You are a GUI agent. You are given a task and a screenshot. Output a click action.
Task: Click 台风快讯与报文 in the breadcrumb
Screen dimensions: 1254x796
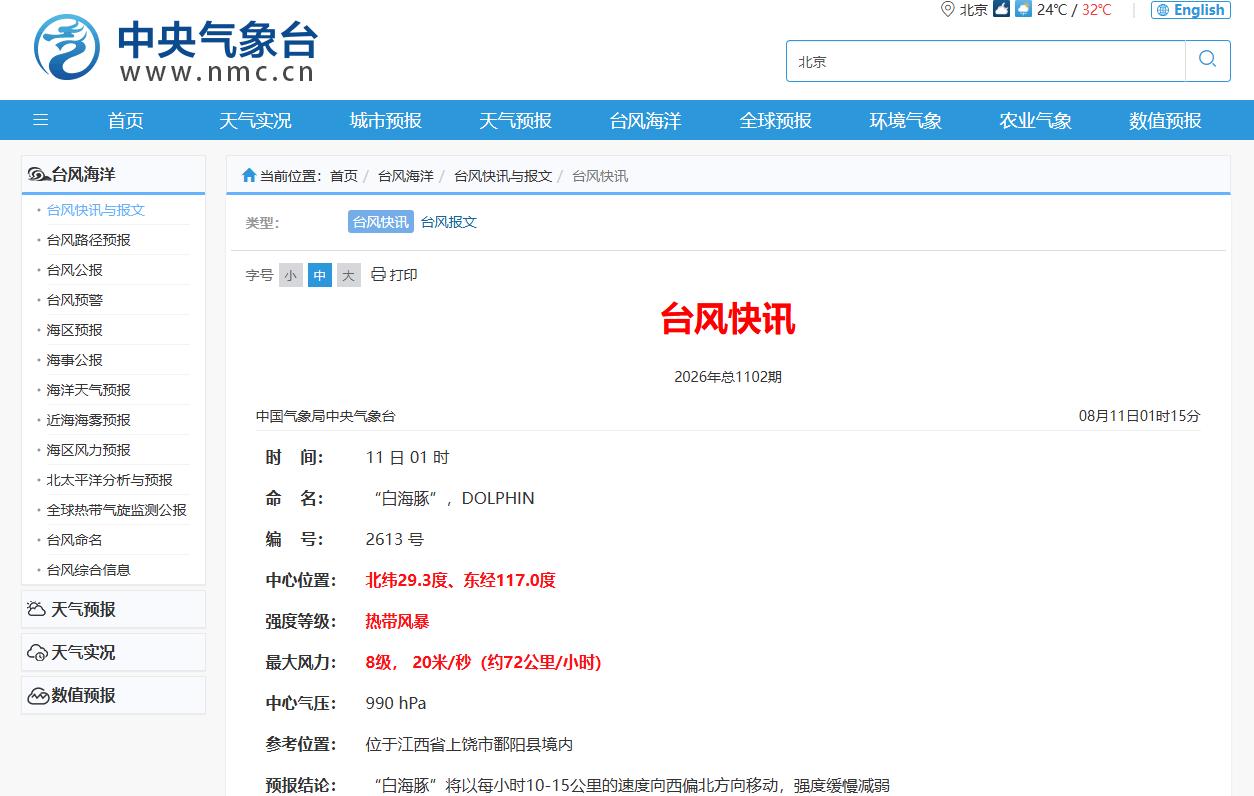503,176
